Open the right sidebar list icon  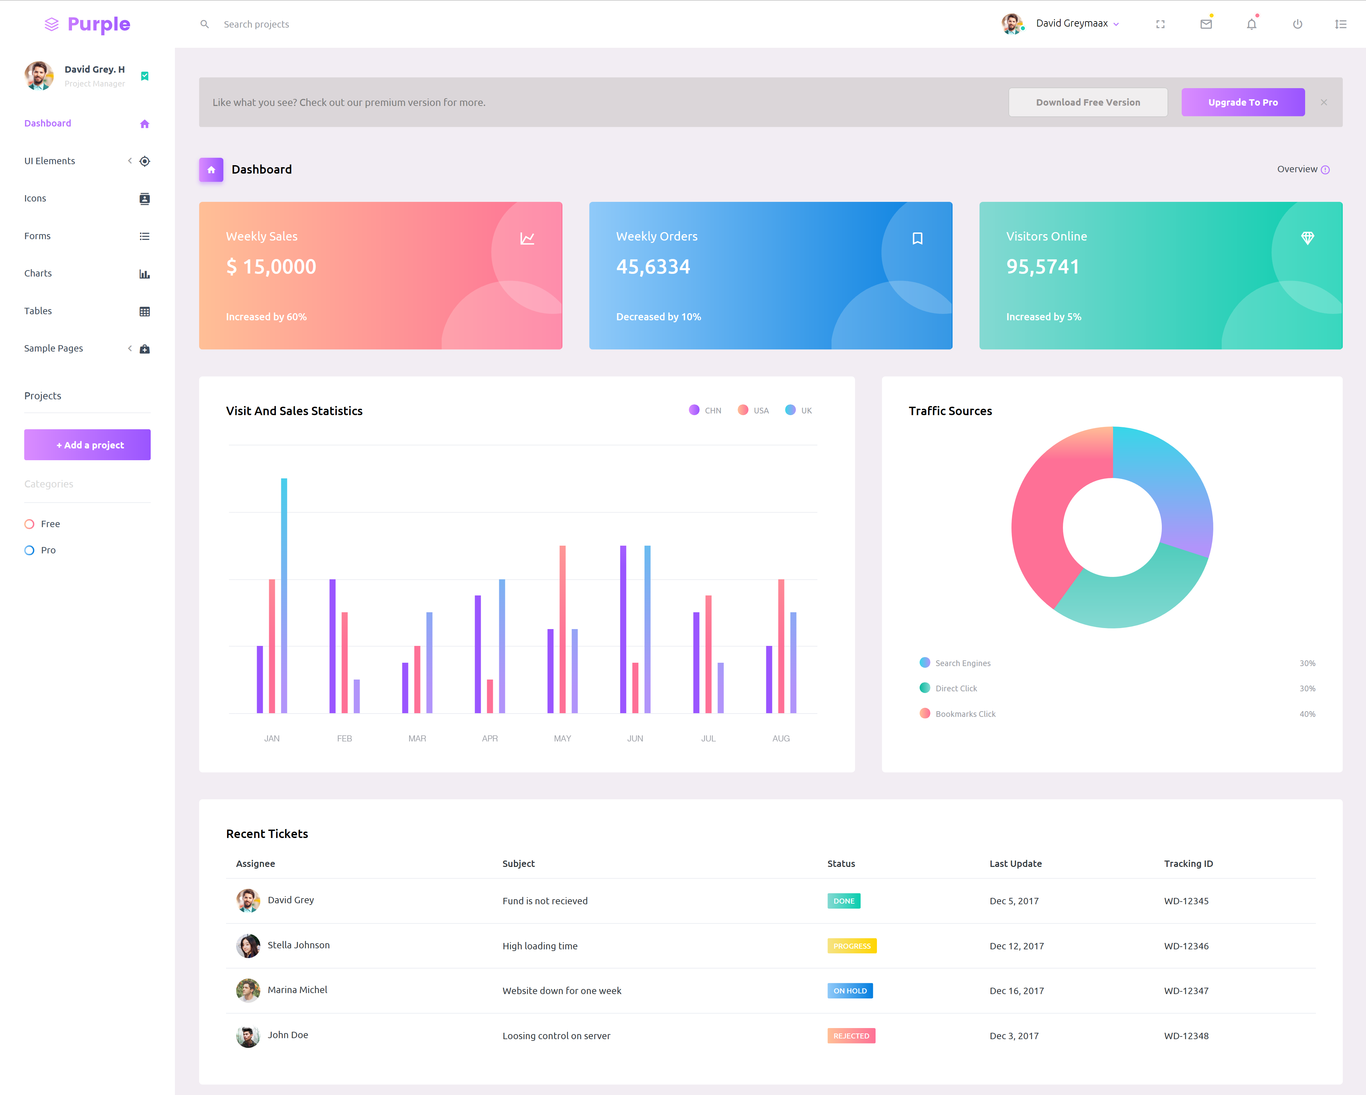pyautogui.click(x=1341, y=24)
